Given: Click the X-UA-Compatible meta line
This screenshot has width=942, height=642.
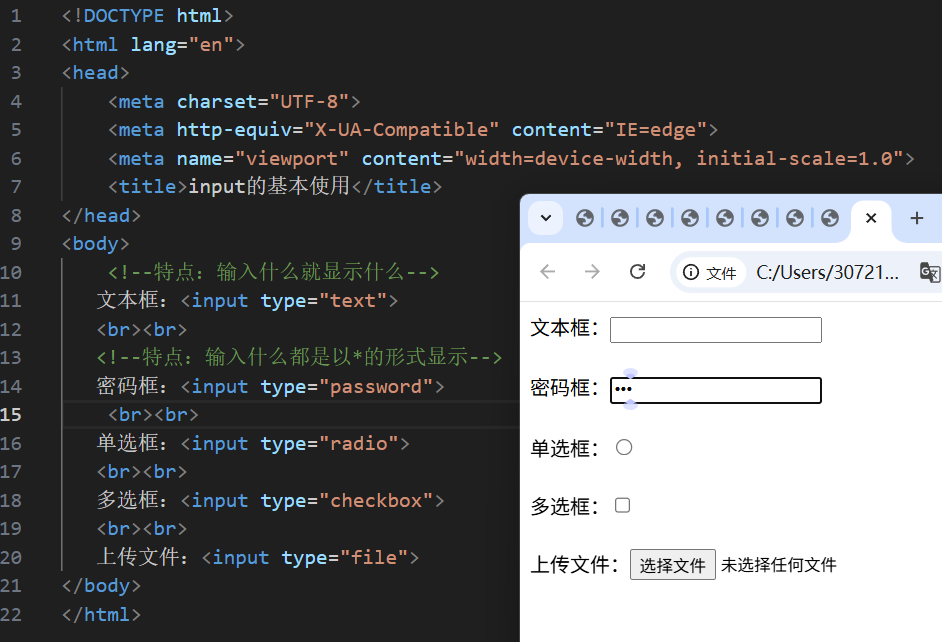Looking at the screenshot, I should (x=413, y=130).
